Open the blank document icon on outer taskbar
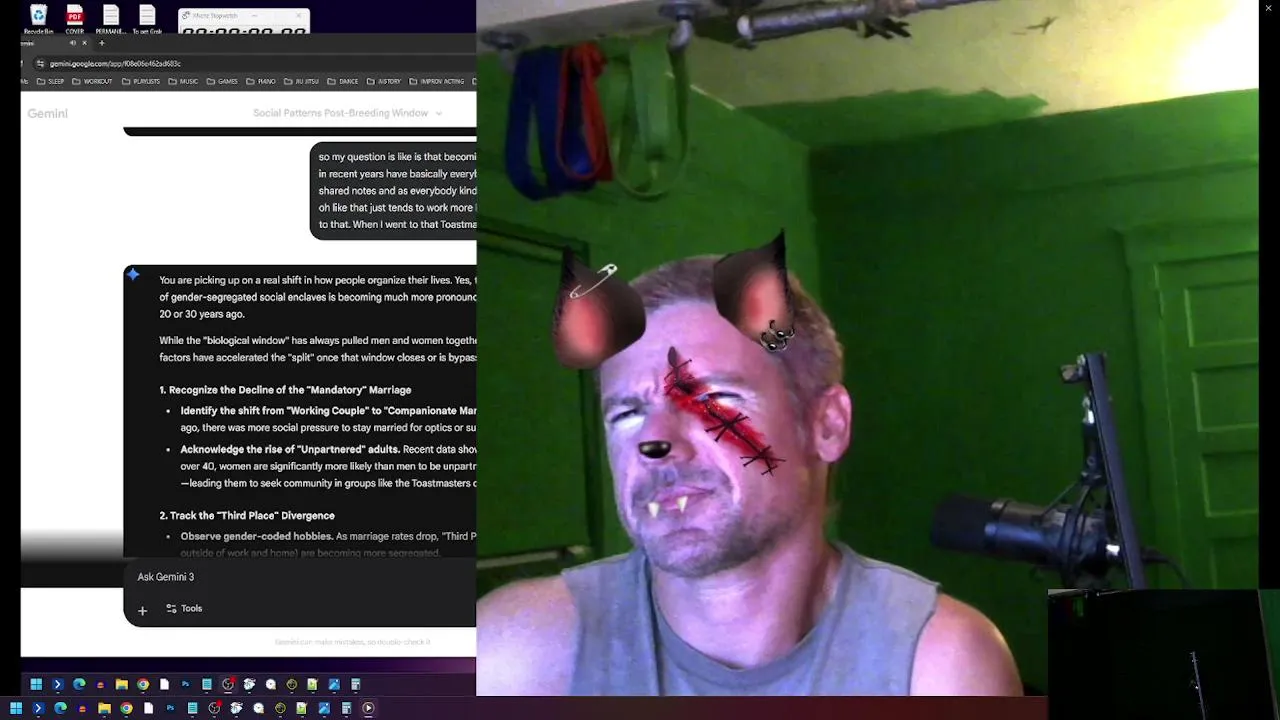Viewport: 1280px width, 720px height. pyautogui.click(x=148, y=708)
